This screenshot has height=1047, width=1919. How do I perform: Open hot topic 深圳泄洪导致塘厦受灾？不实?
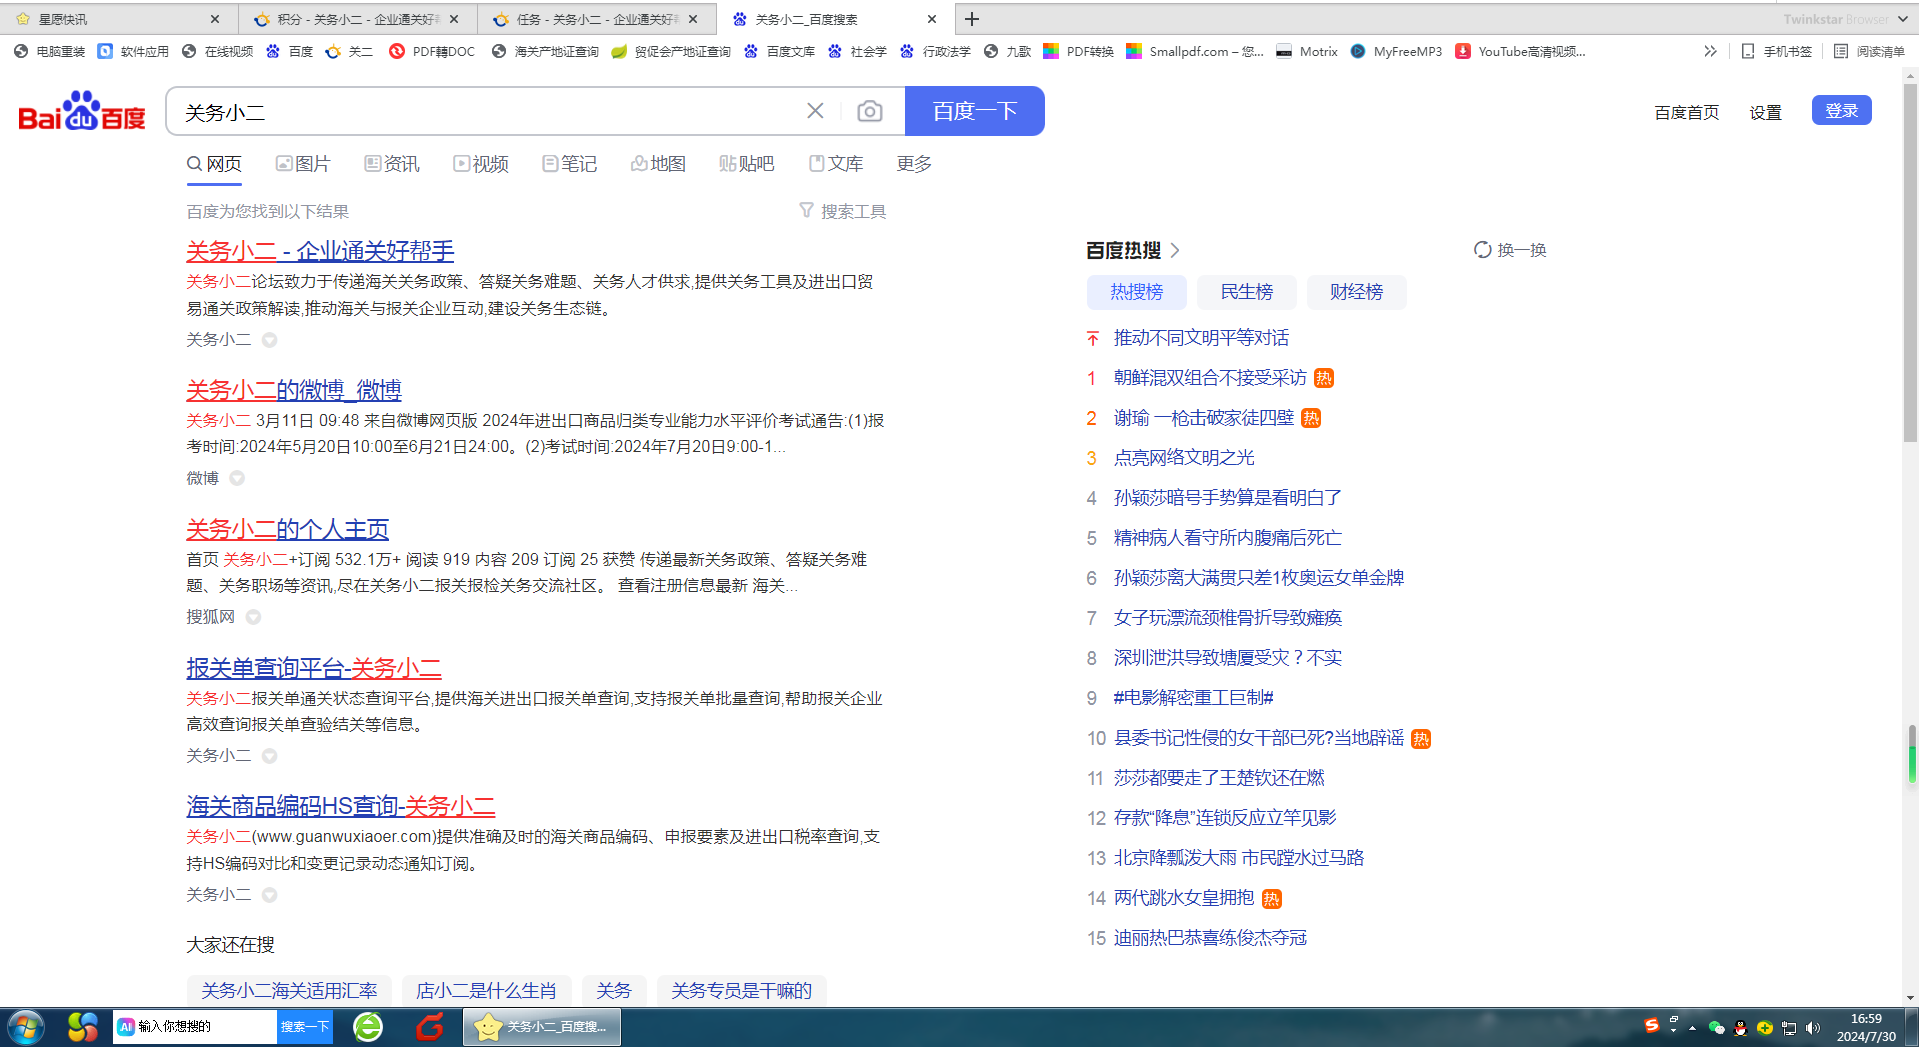1228,658
